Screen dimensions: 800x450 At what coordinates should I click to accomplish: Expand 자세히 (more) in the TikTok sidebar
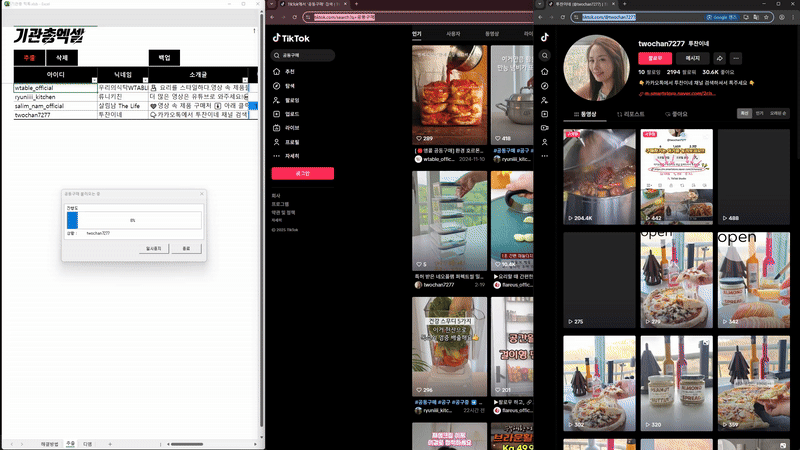(x=286, y=156)
